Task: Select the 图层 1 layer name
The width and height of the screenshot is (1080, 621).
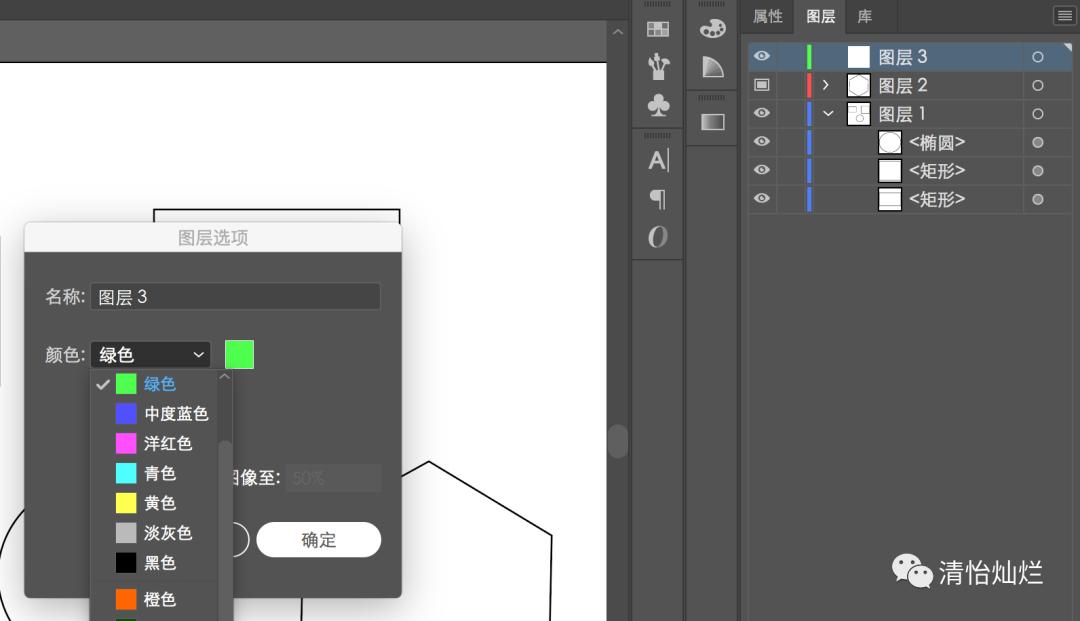Action: (x=902, y=114)
